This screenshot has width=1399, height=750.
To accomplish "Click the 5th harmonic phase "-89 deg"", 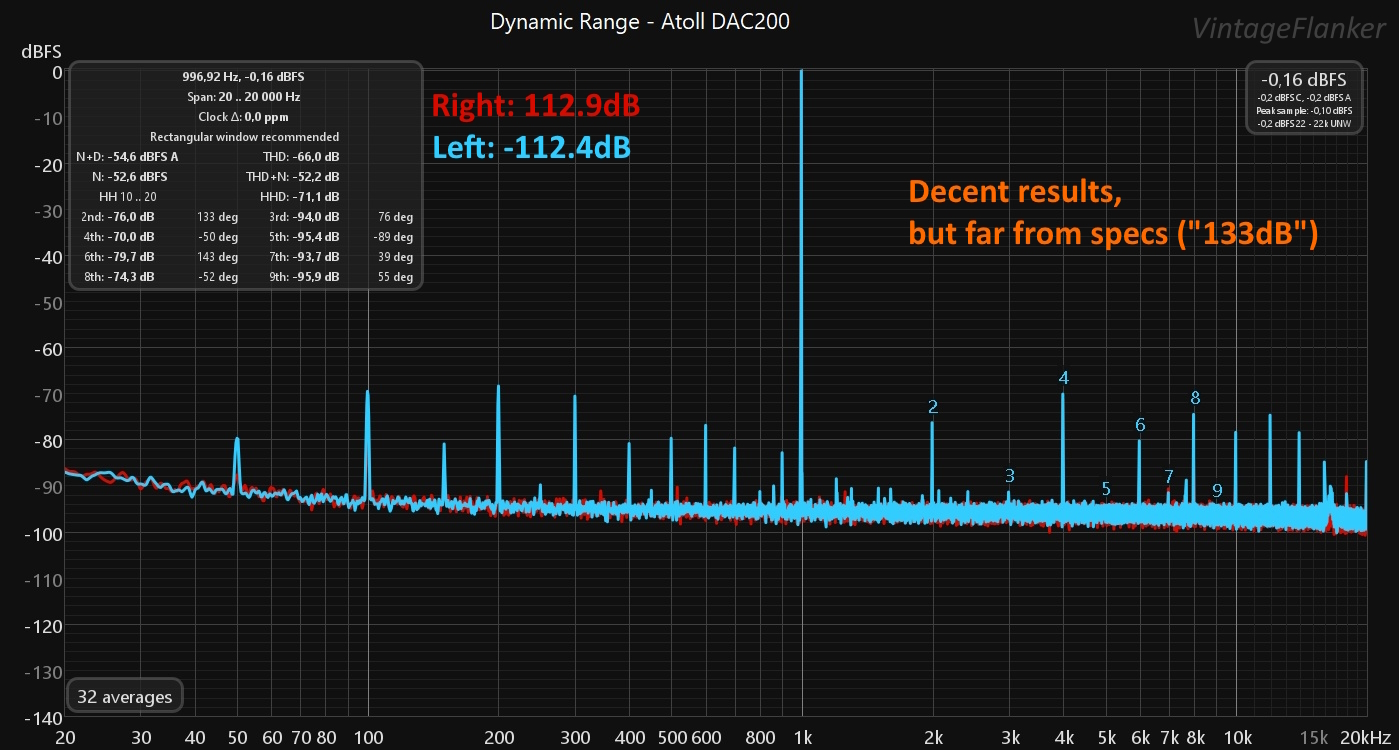I will pos(394,237).
